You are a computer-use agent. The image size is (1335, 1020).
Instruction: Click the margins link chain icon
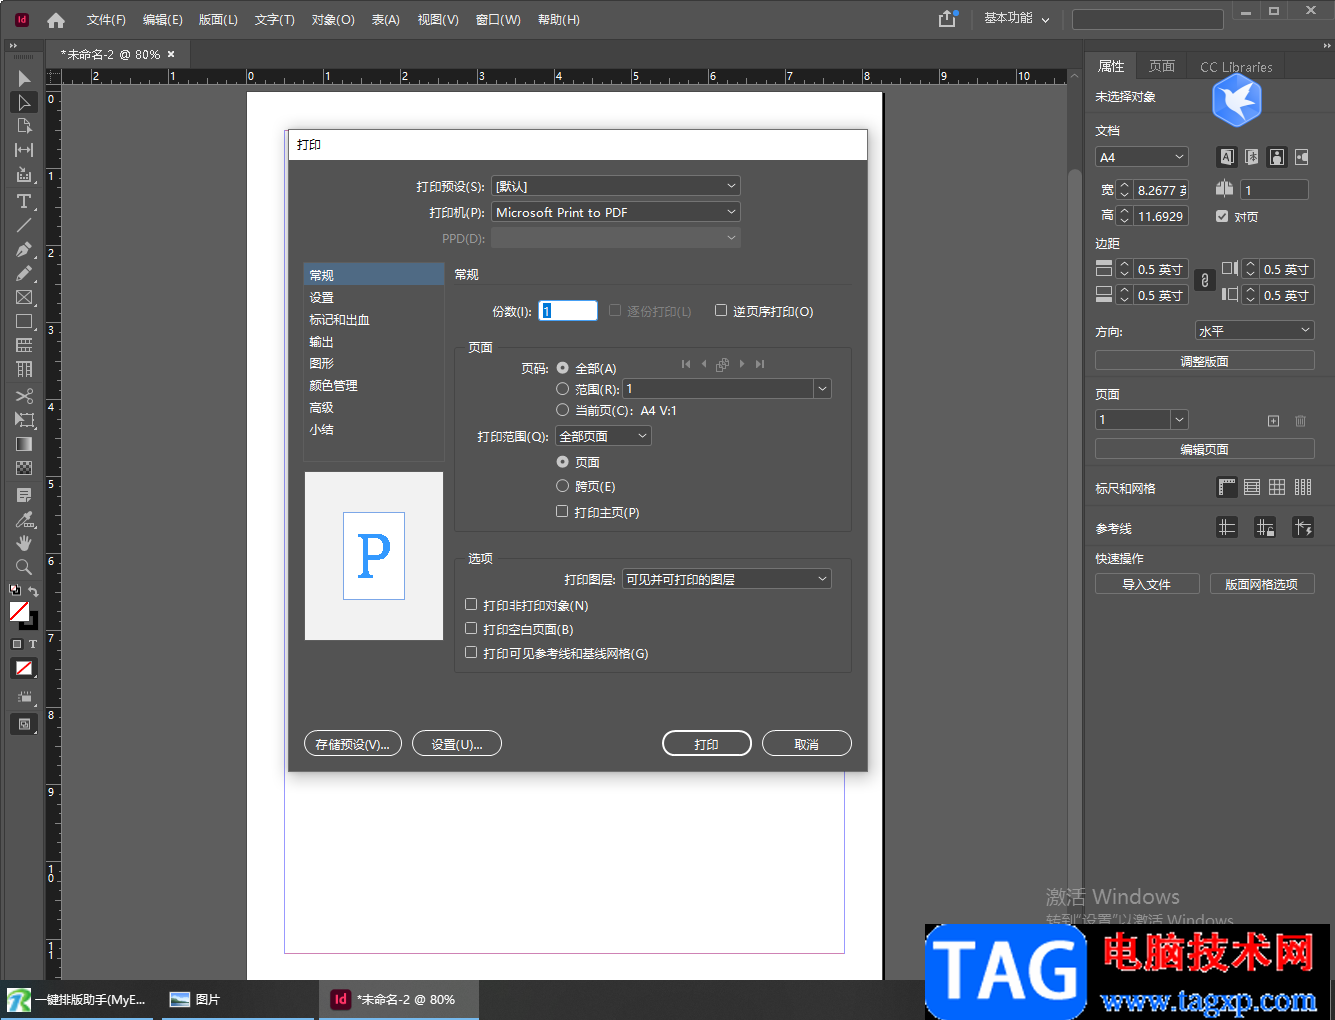[1205, 281]
